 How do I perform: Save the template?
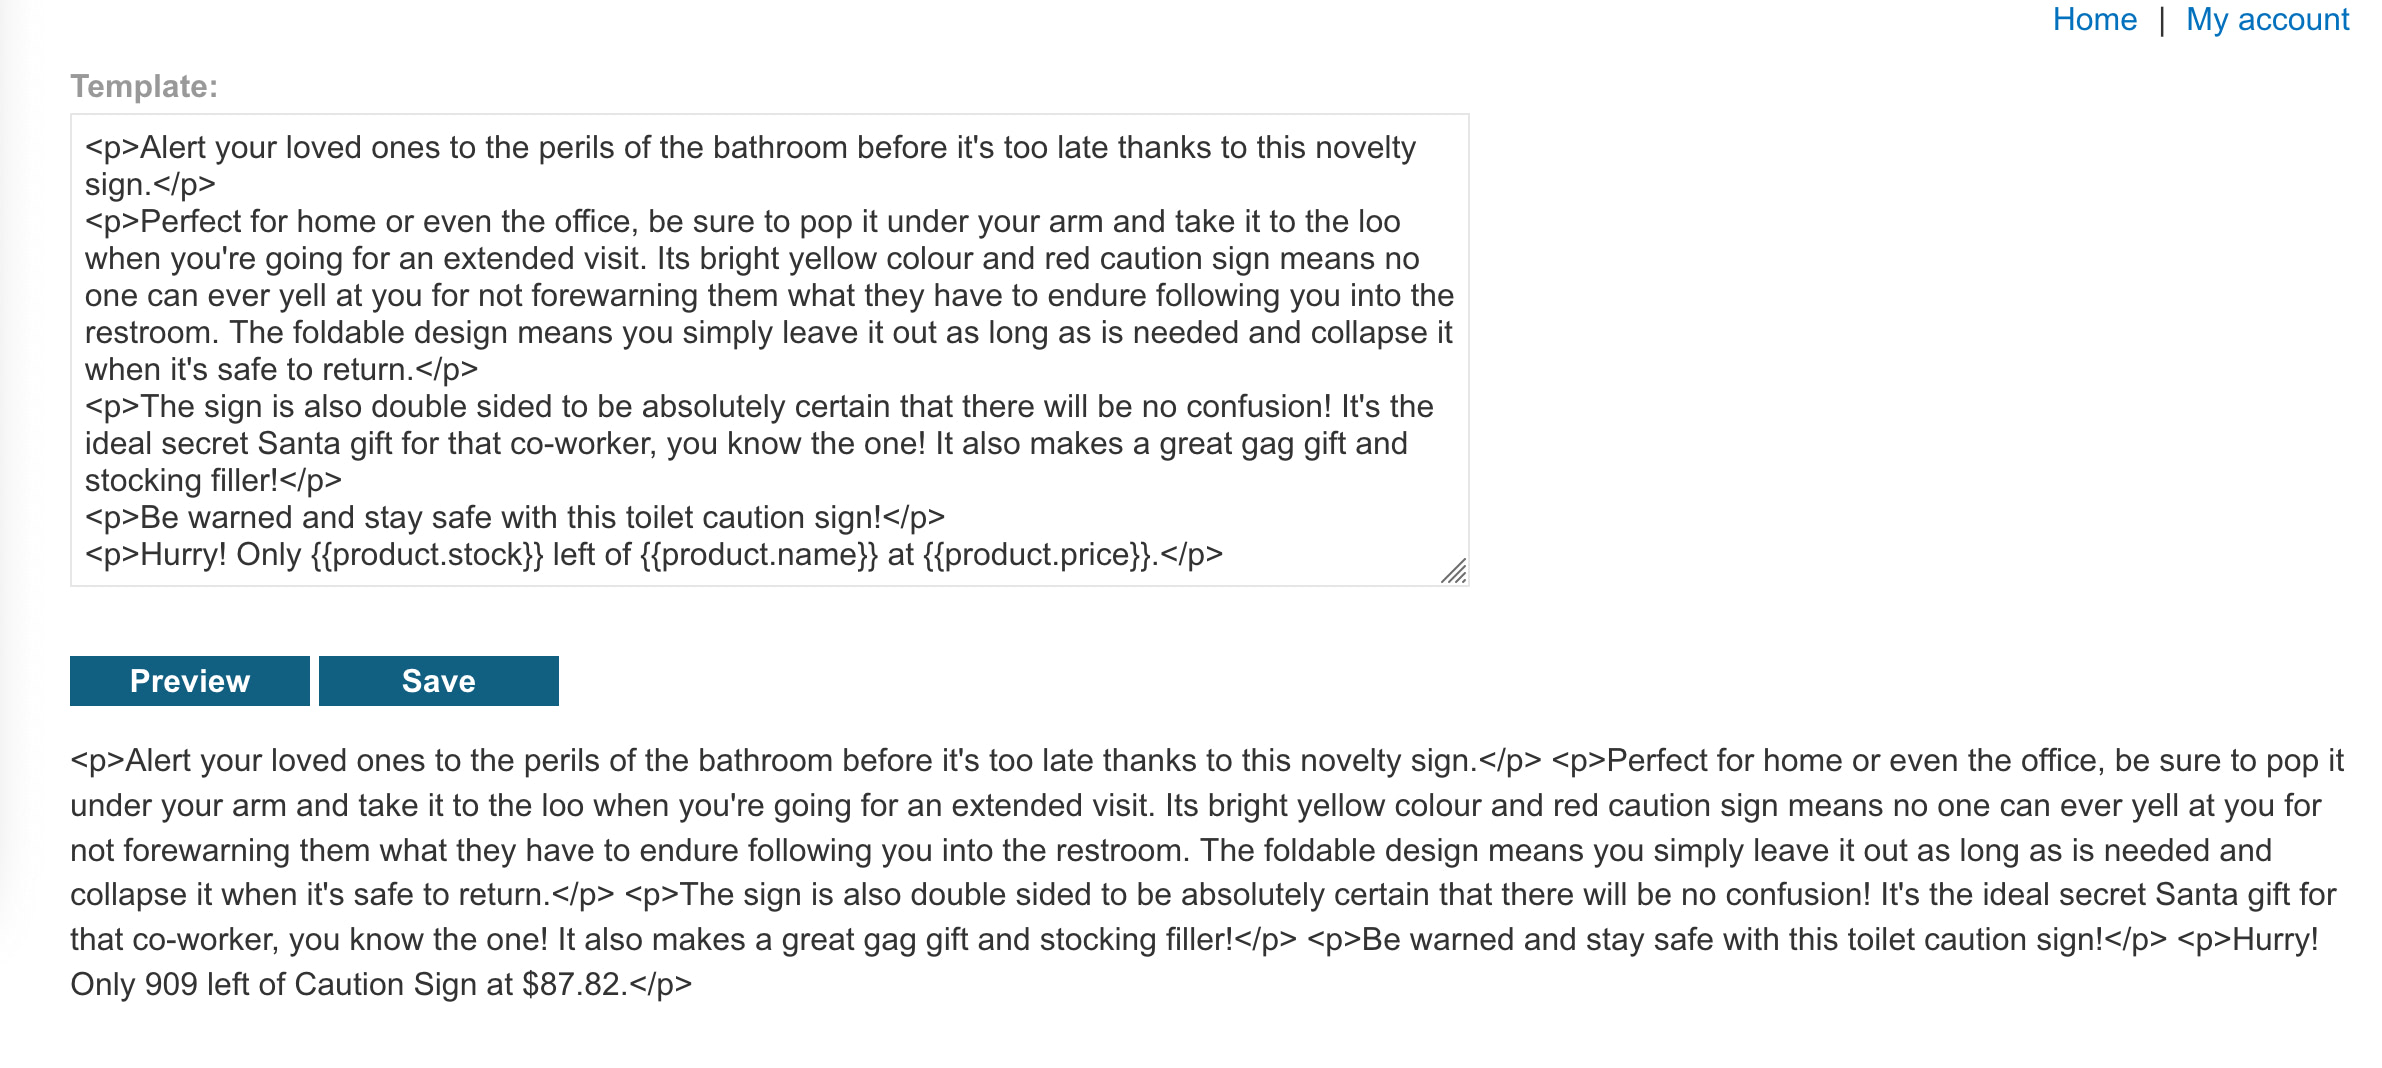coord(438,681)
